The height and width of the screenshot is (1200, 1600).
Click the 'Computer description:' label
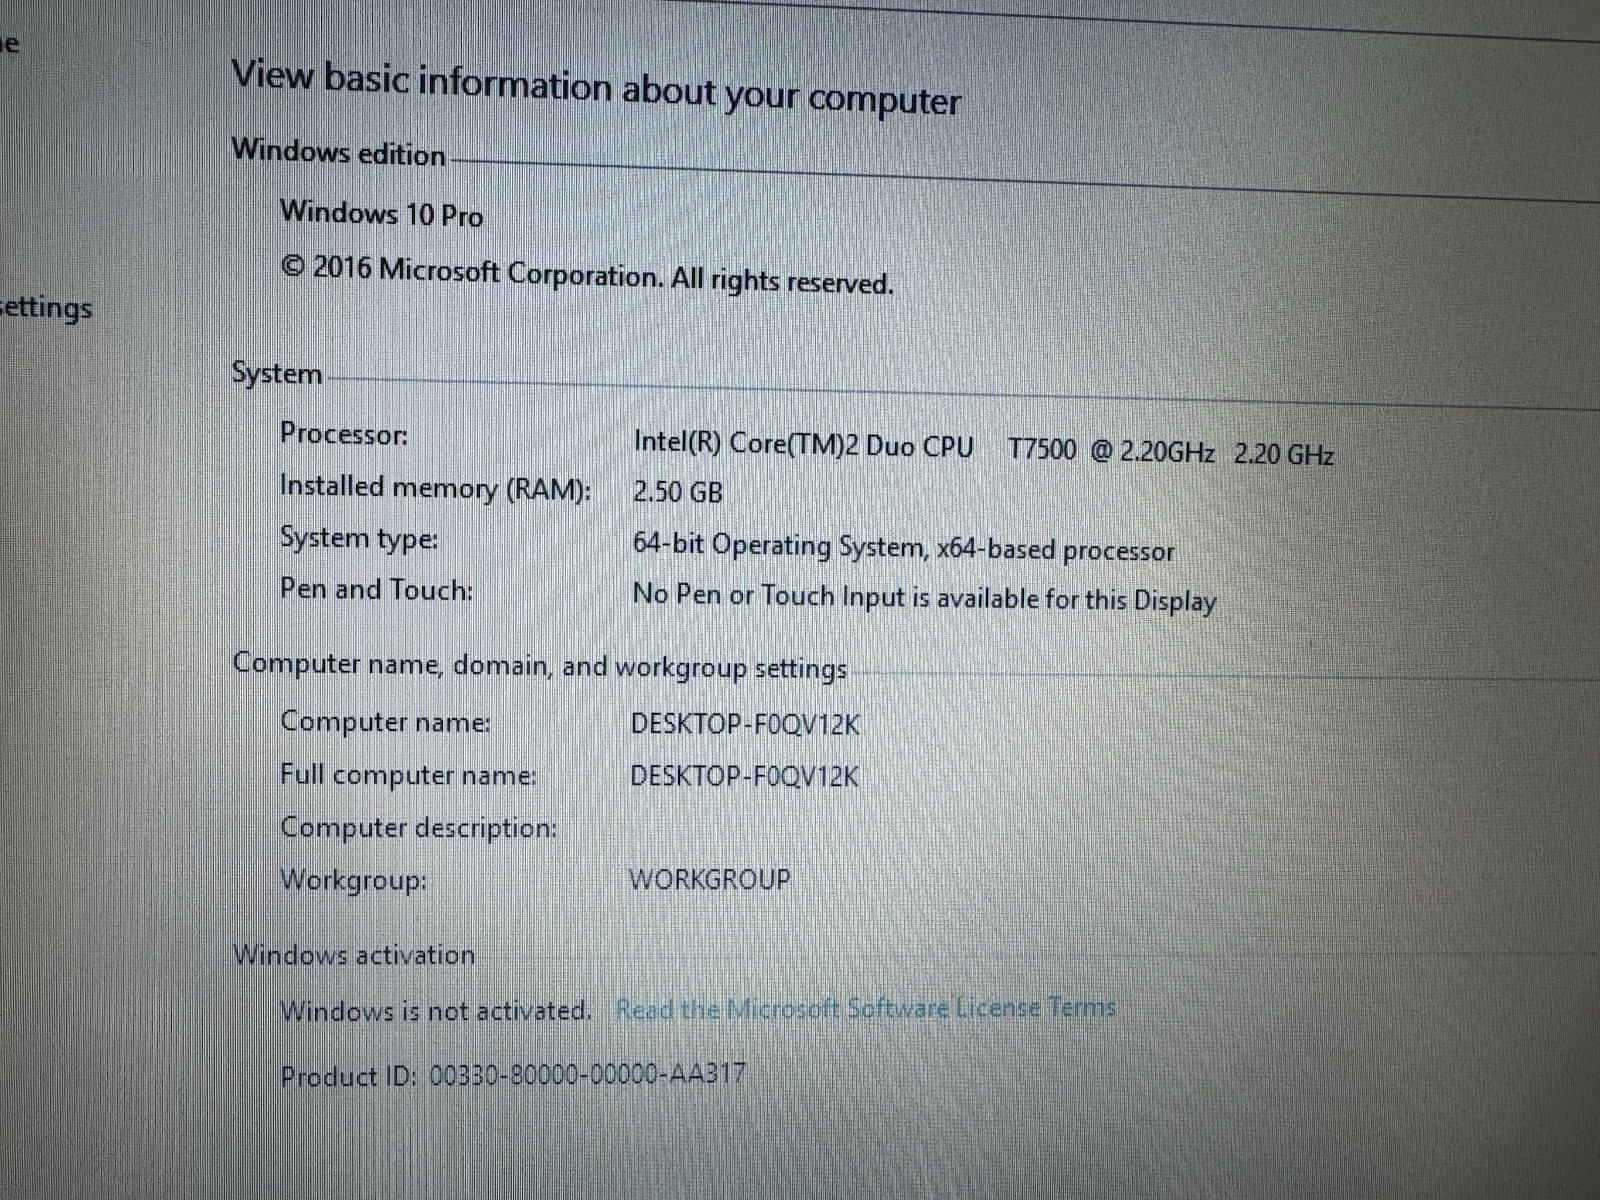click(x=419, y=827)
